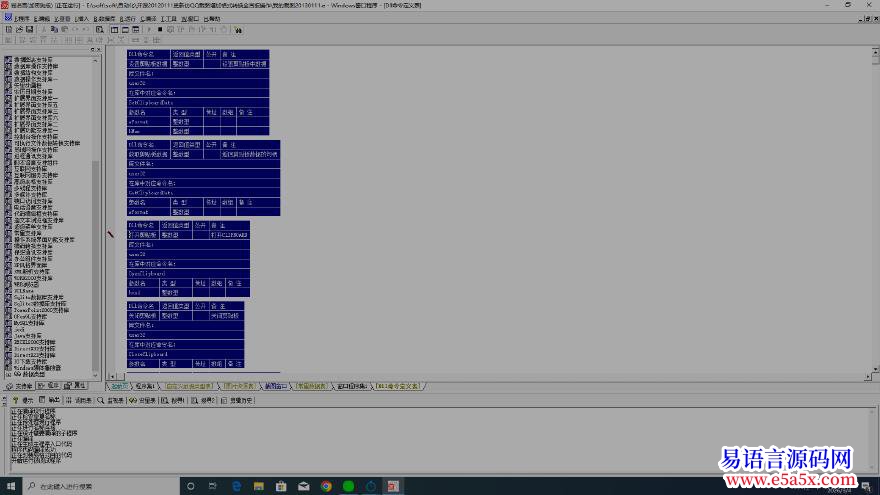
Task: Select the 提示 tab in output panel
Action: coord(25,400)
